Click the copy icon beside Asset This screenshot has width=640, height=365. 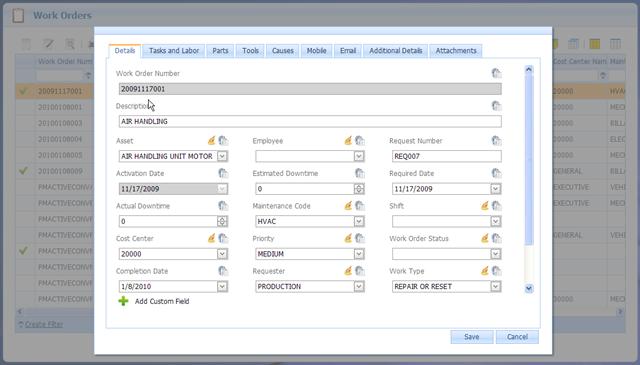coord(223,141)
